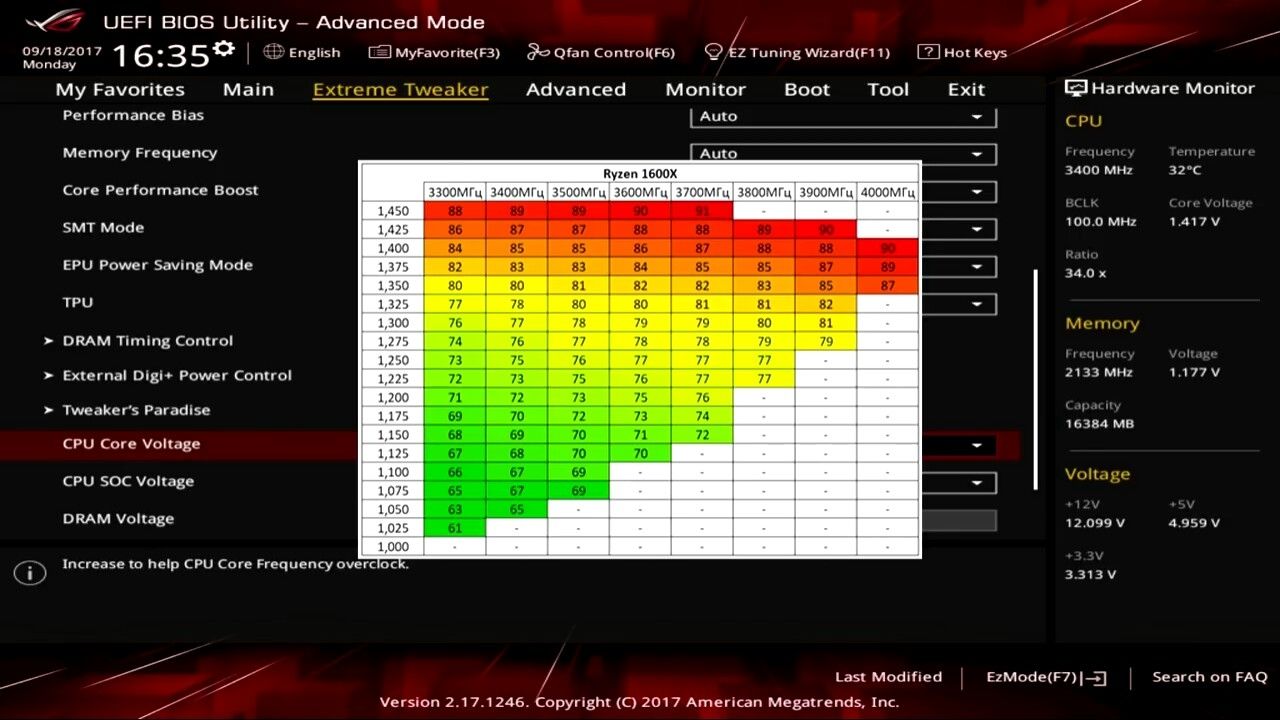Click the EZ Tuning Wizard bulb icon

coord(713,52)
